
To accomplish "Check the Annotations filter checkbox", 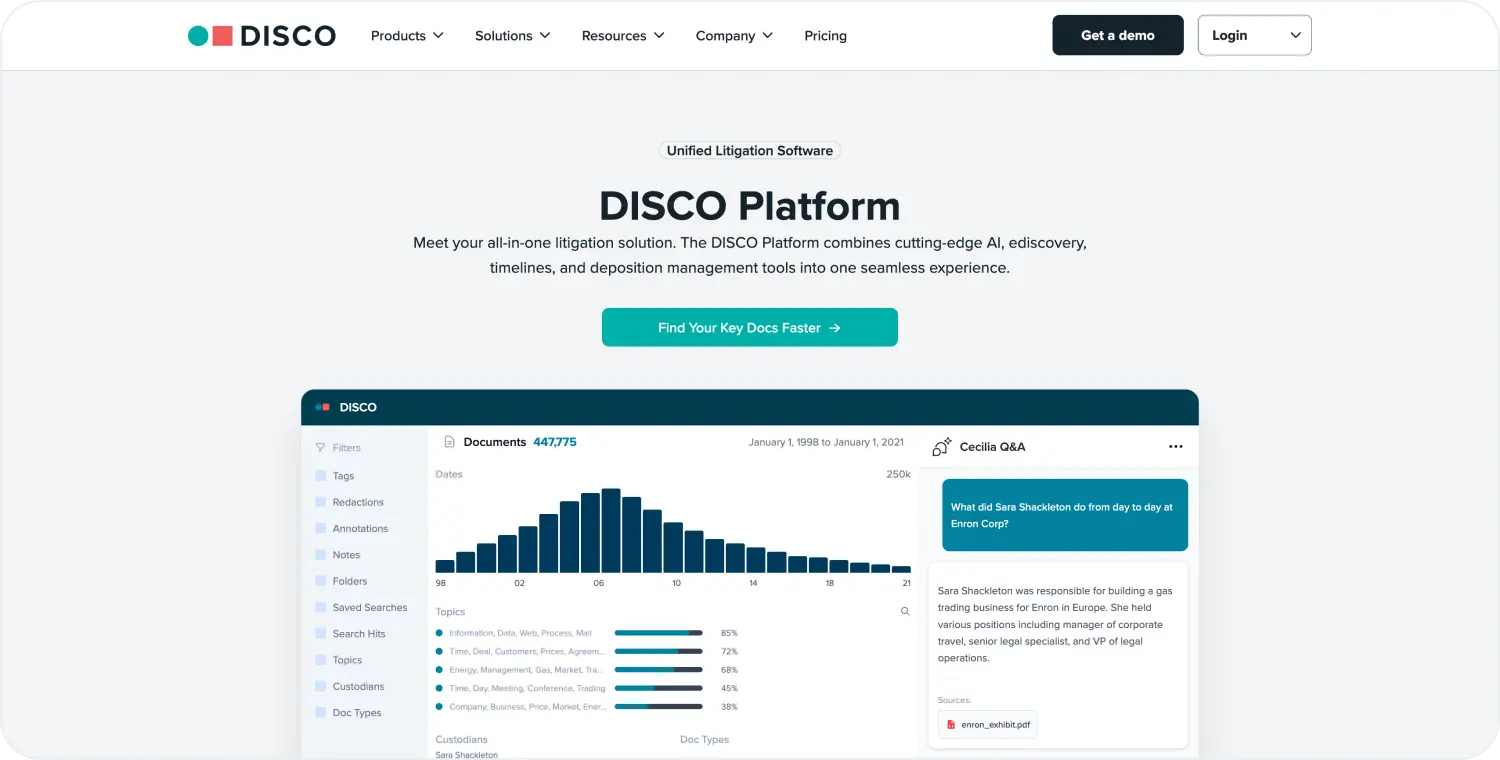I will coord(320,528).
